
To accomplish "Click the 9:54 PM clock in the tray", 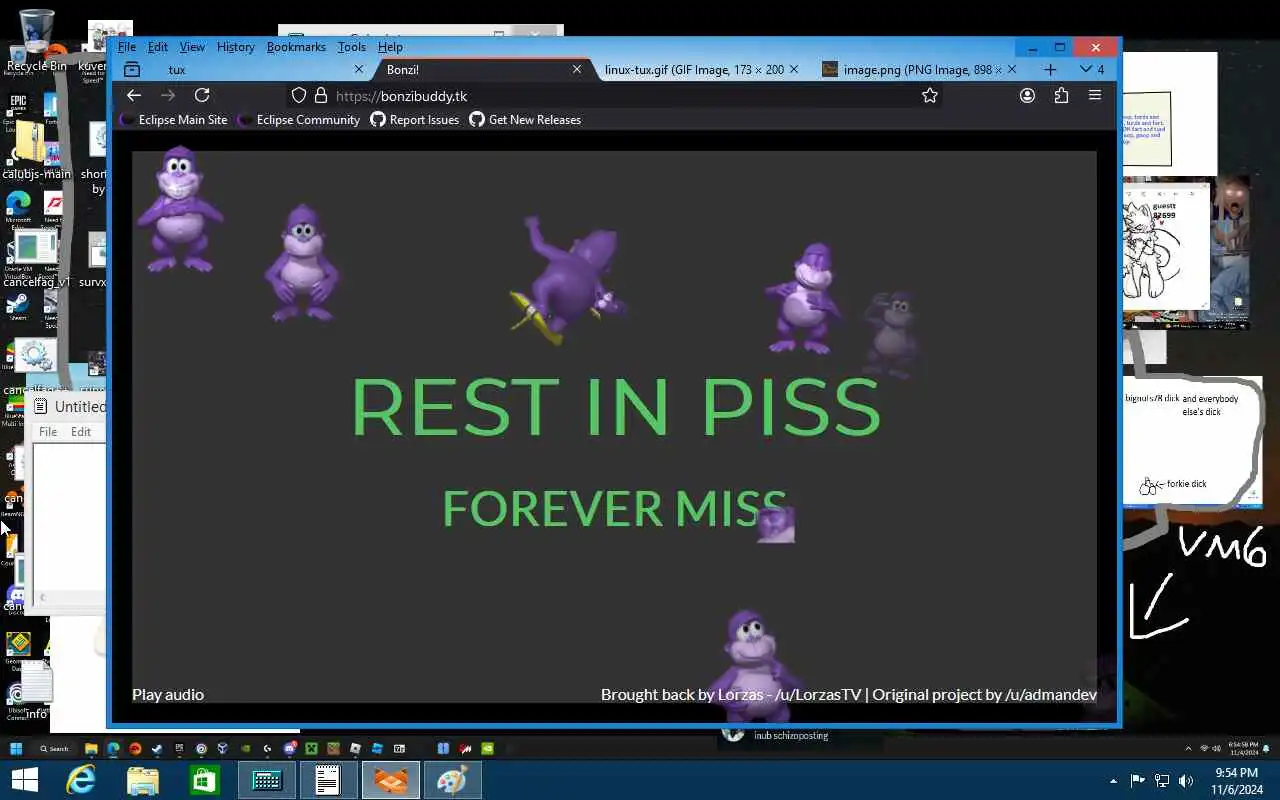I will (1236, 780).
